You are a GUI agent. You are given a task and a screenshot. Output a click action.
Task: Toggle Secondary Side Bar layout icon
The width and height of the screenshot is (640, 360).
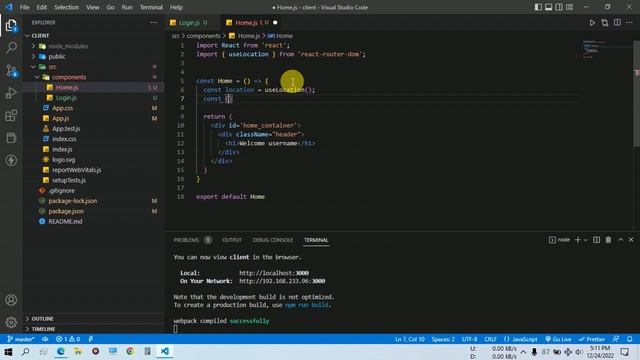559,7
